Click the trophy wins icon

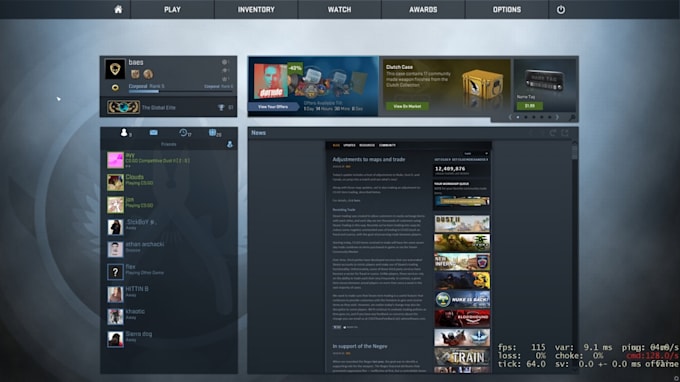(221, 108)
